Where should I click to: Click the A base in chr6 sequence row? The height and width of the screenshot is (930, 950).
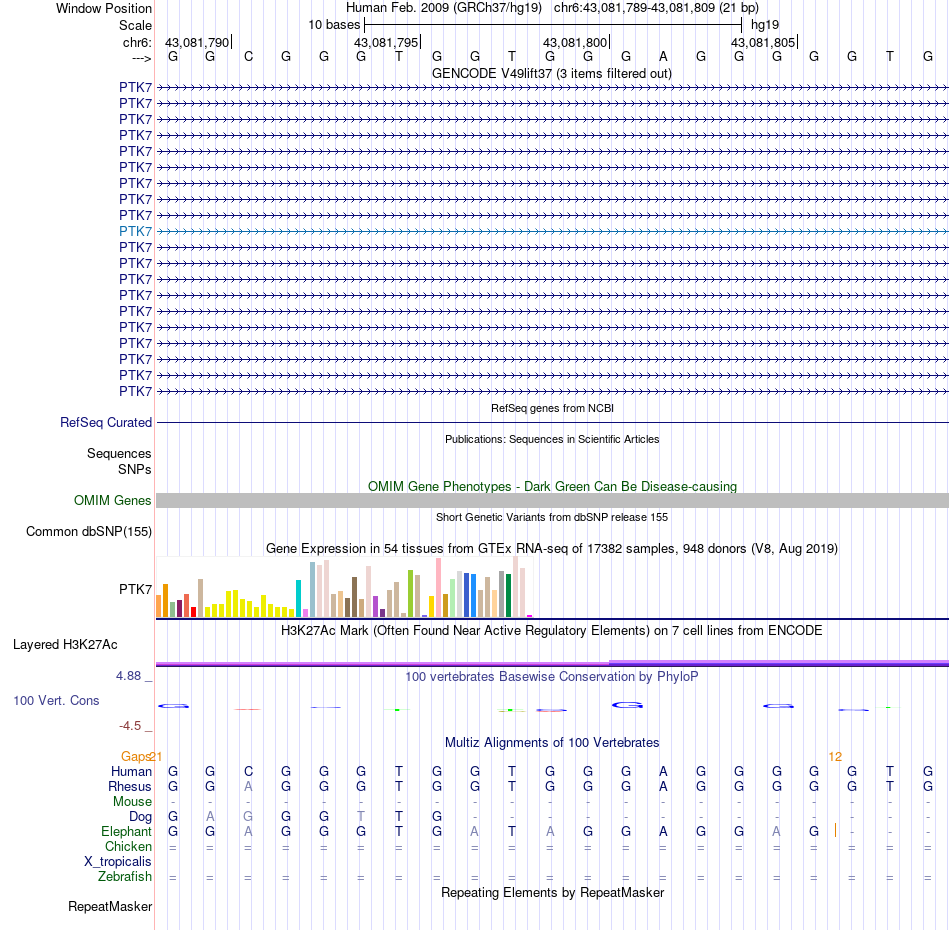(663, 57)
